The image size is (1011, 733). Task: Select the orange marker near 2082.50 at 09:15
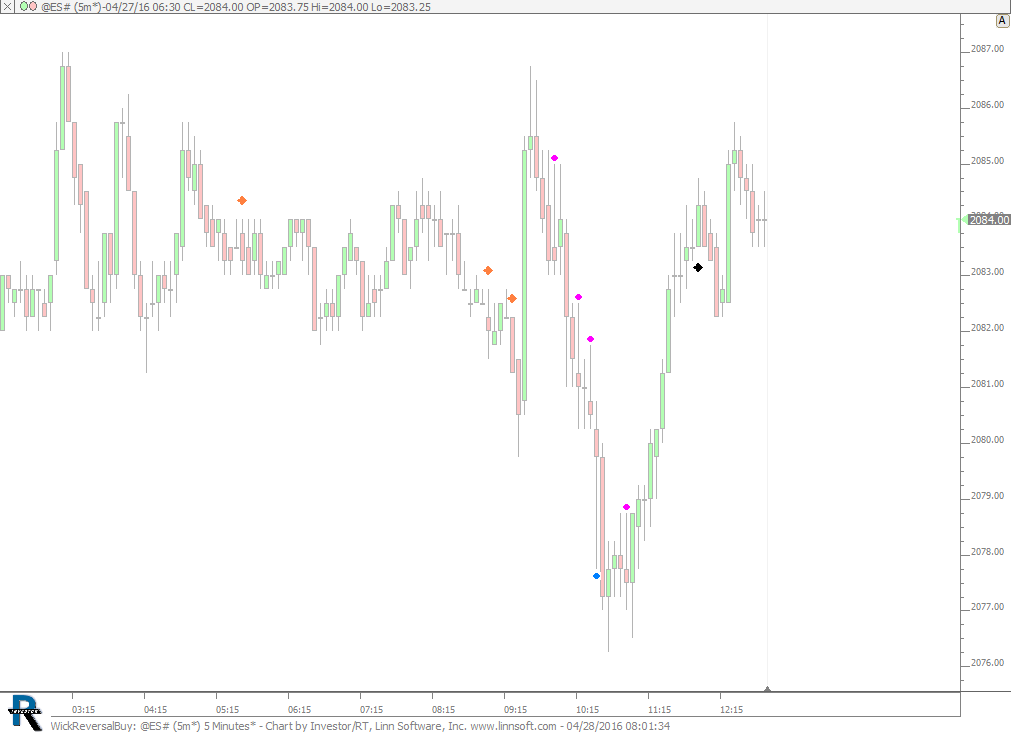point(512,298)
